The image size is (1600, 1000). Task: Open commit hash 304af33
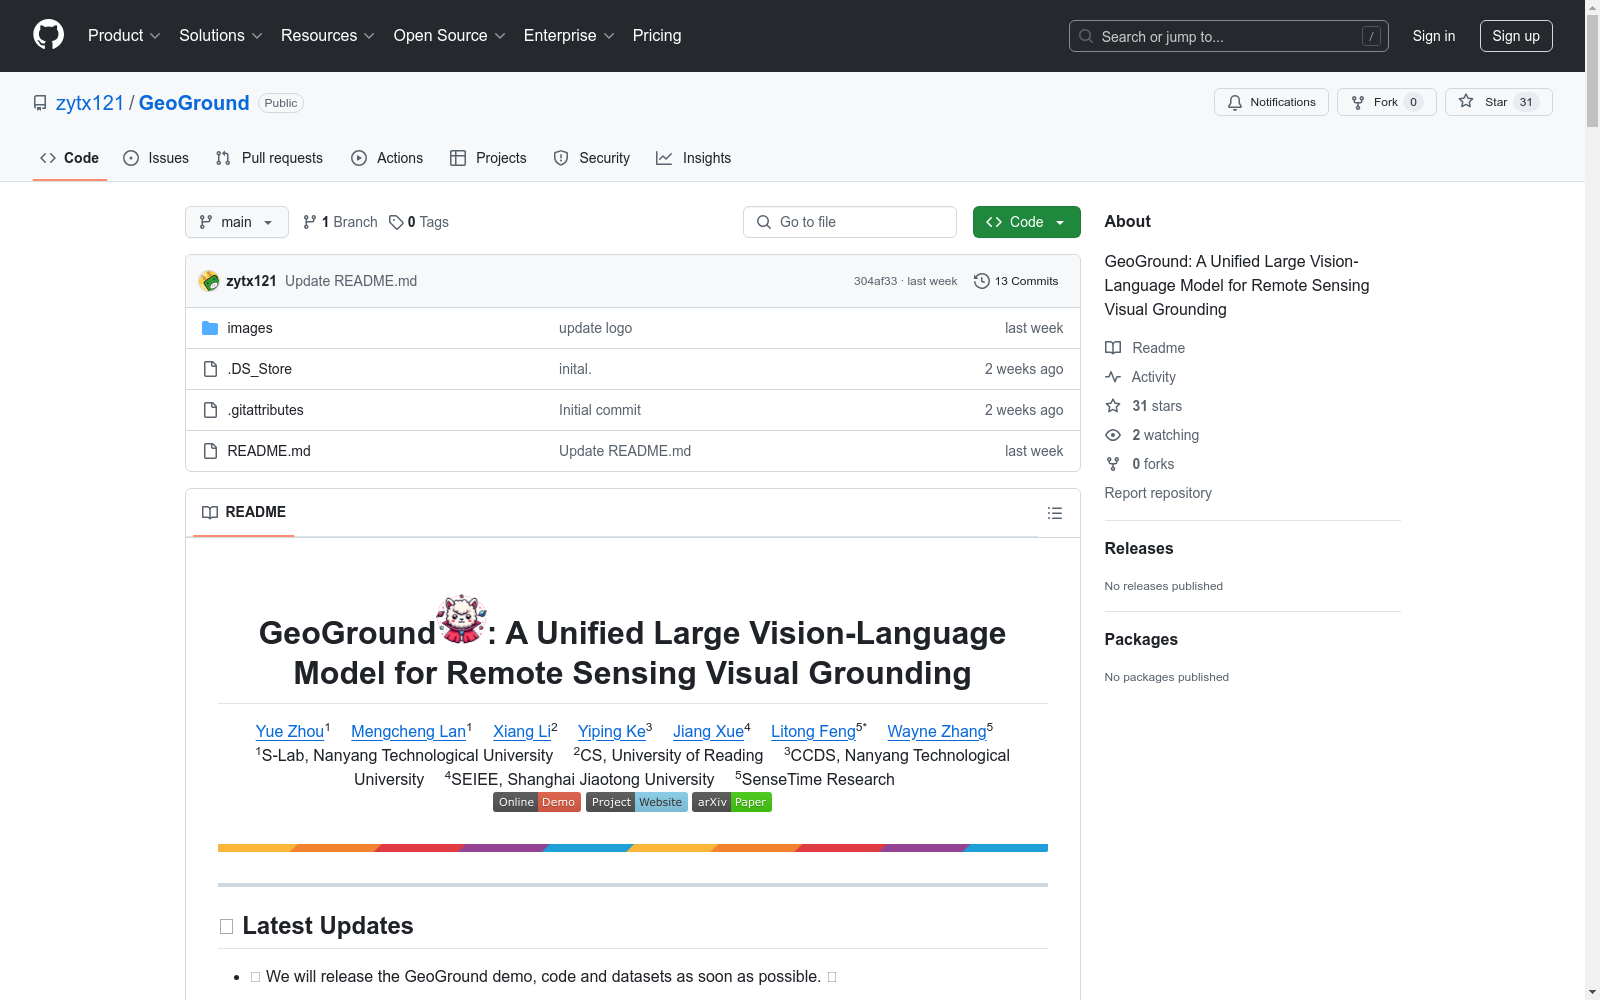[875, 281]
